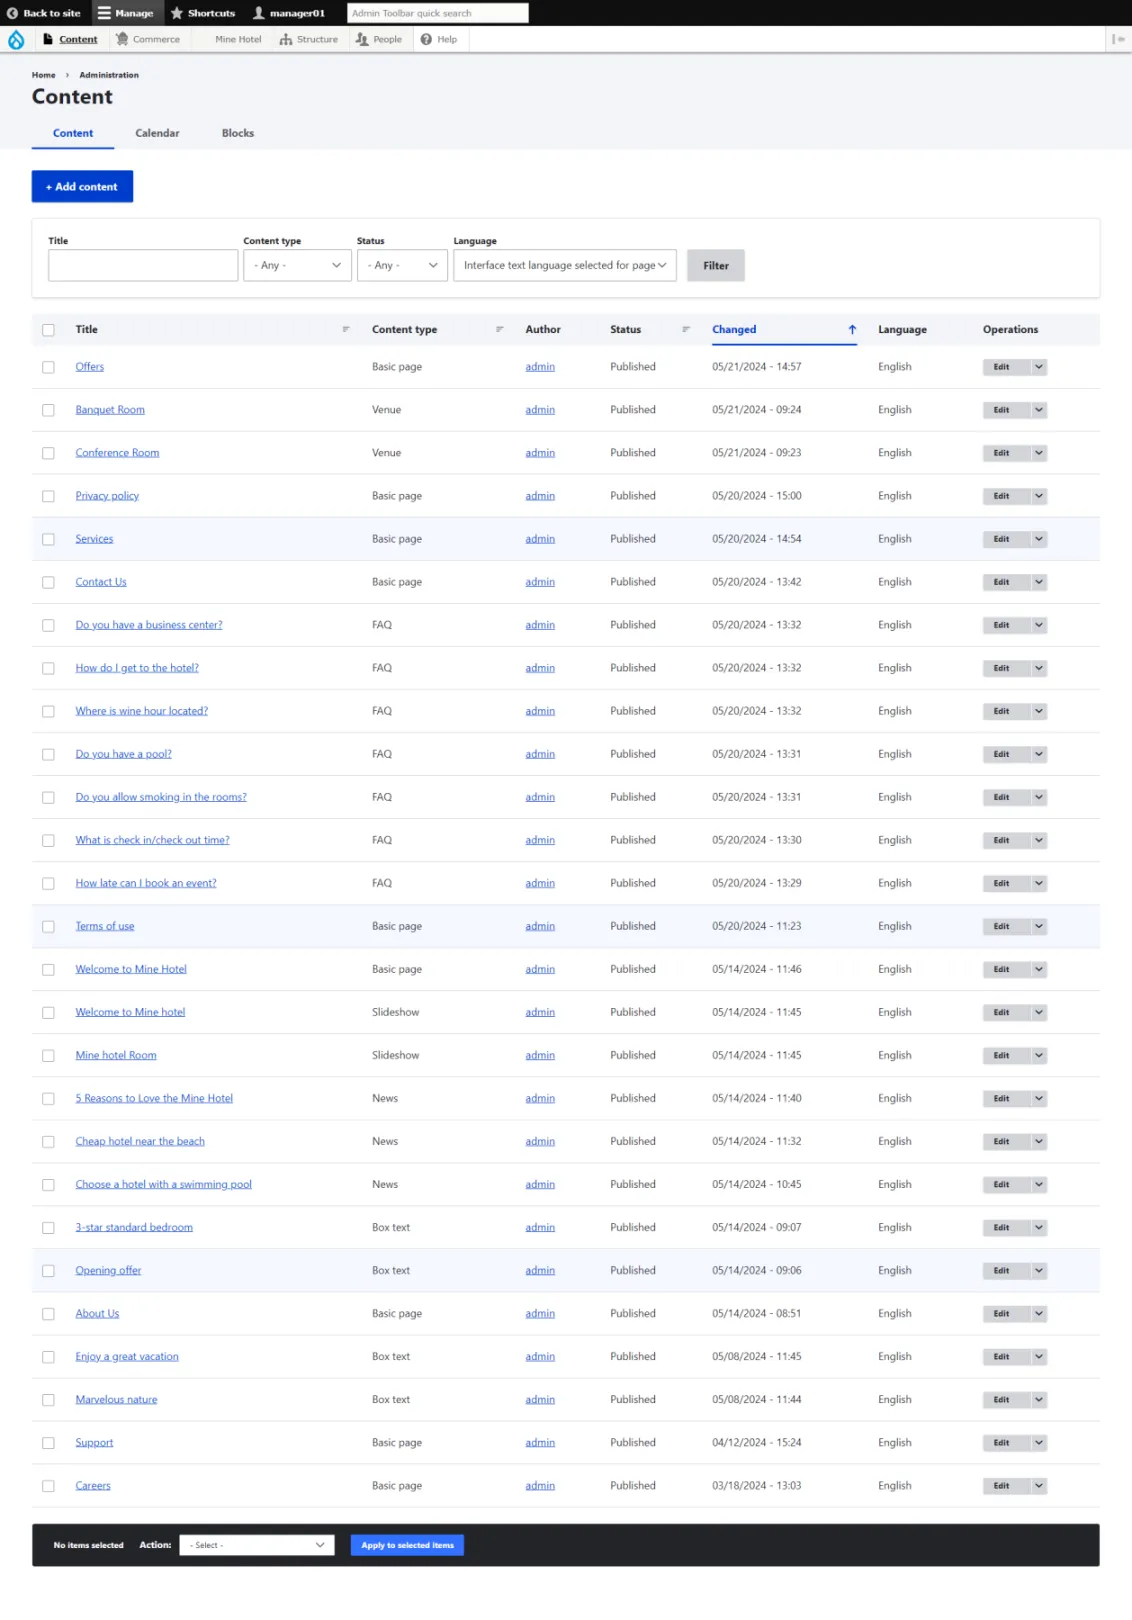
Task: Switch to Blocks tab
Action: point(238,133)
